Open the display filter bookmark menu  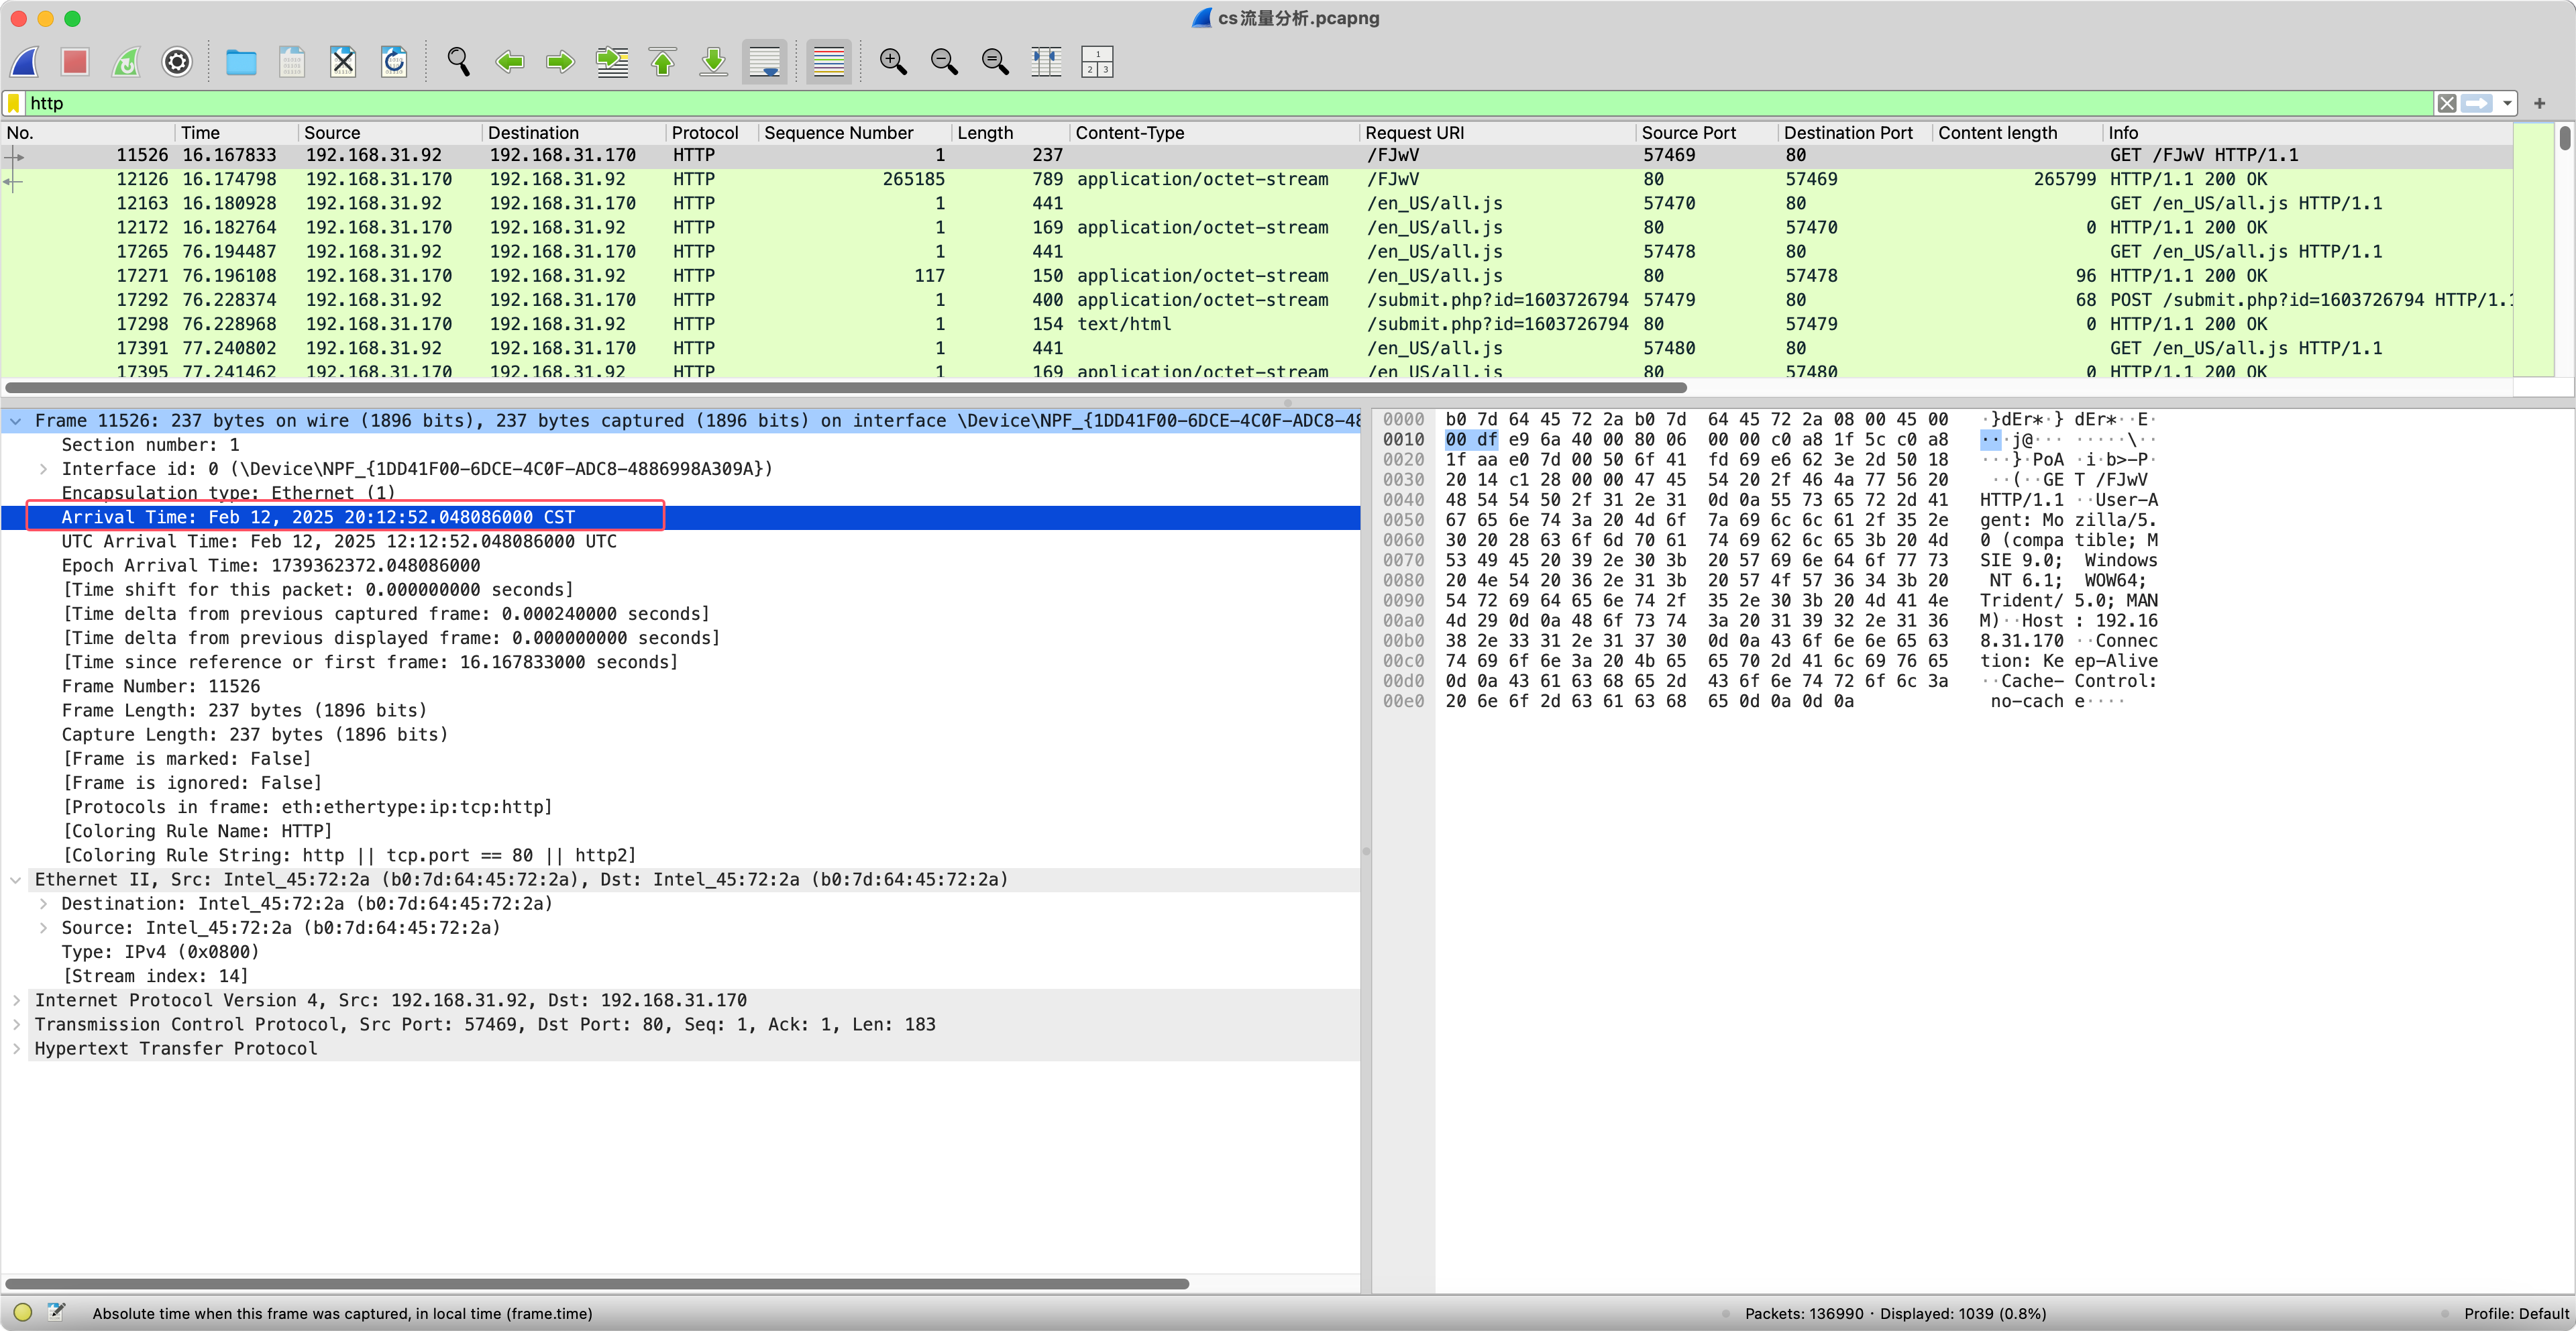pyautogui.click(x=14, y=103)
